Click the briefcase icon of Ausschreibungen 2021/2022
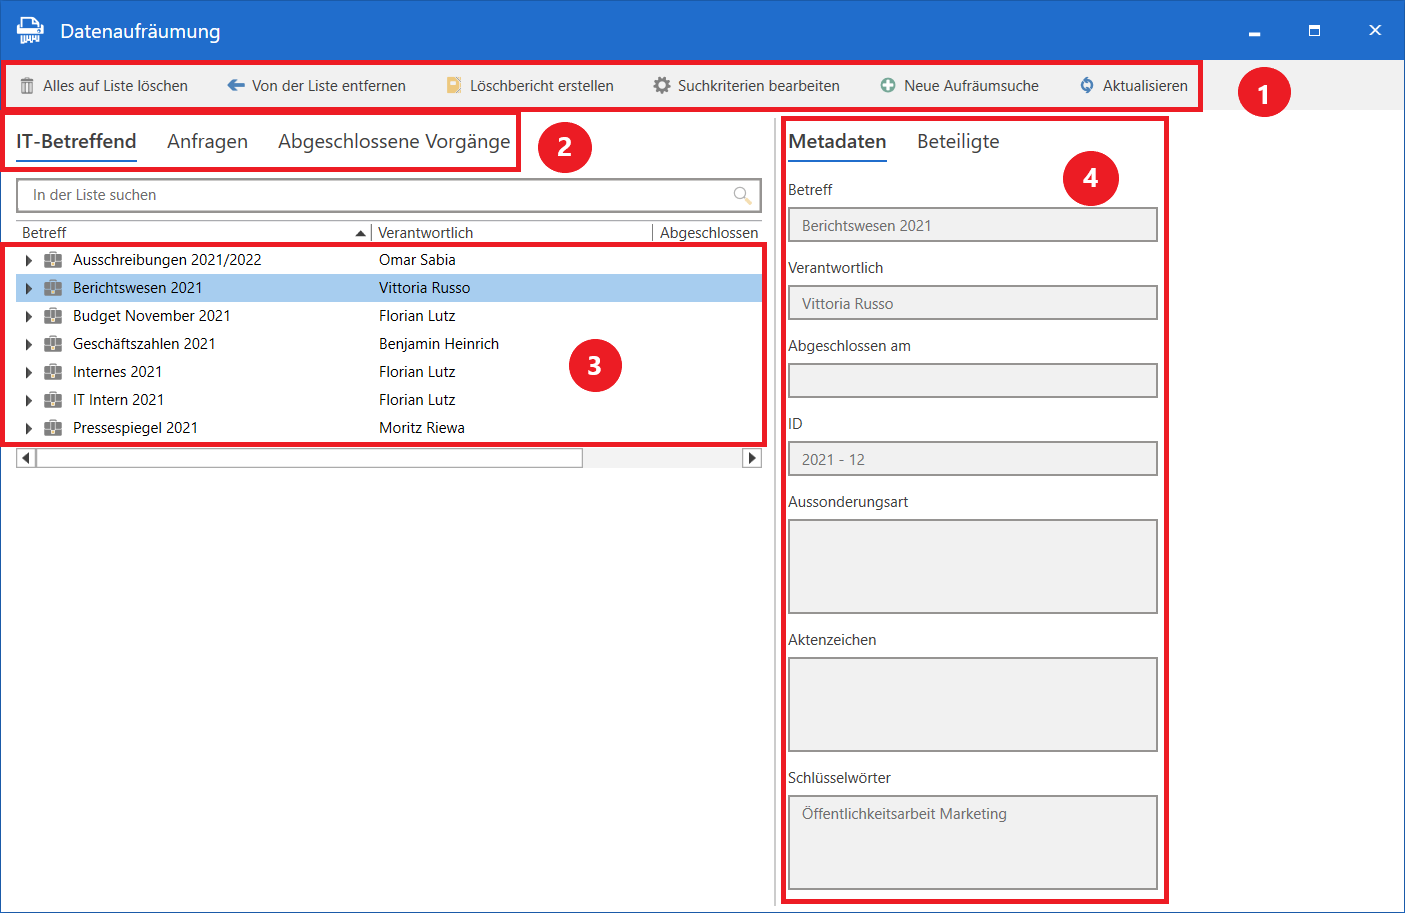The height and width of the screenshot is (913, 1405). (53, 260)
